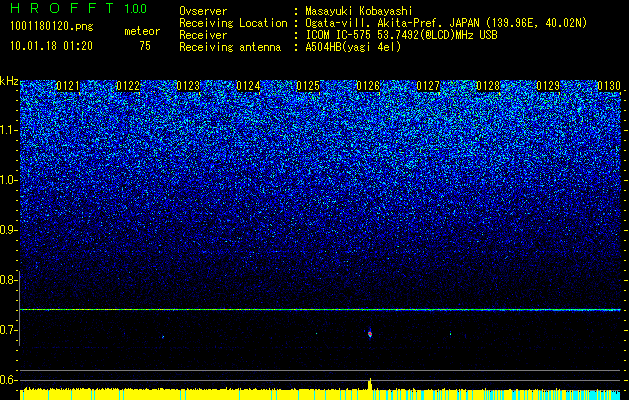Viewport: 629px width, 400px height.
Task: Select the meteor count value 75
Action: (145, 46)
